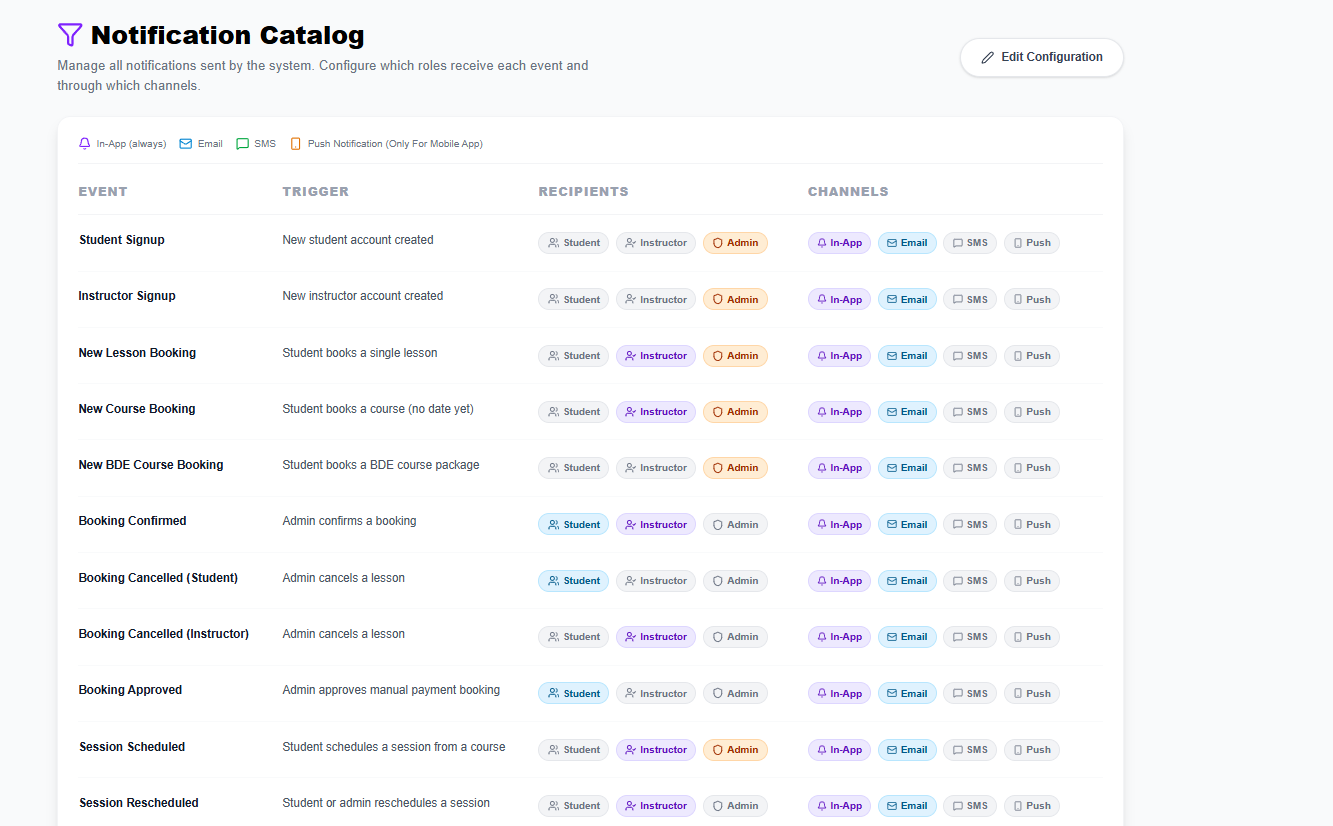Image resolution: width=1333 pixels, height=826 pixels.
Task: Toggle Student recipient for Booking Confirmed
Action: [x=573, y=525]
